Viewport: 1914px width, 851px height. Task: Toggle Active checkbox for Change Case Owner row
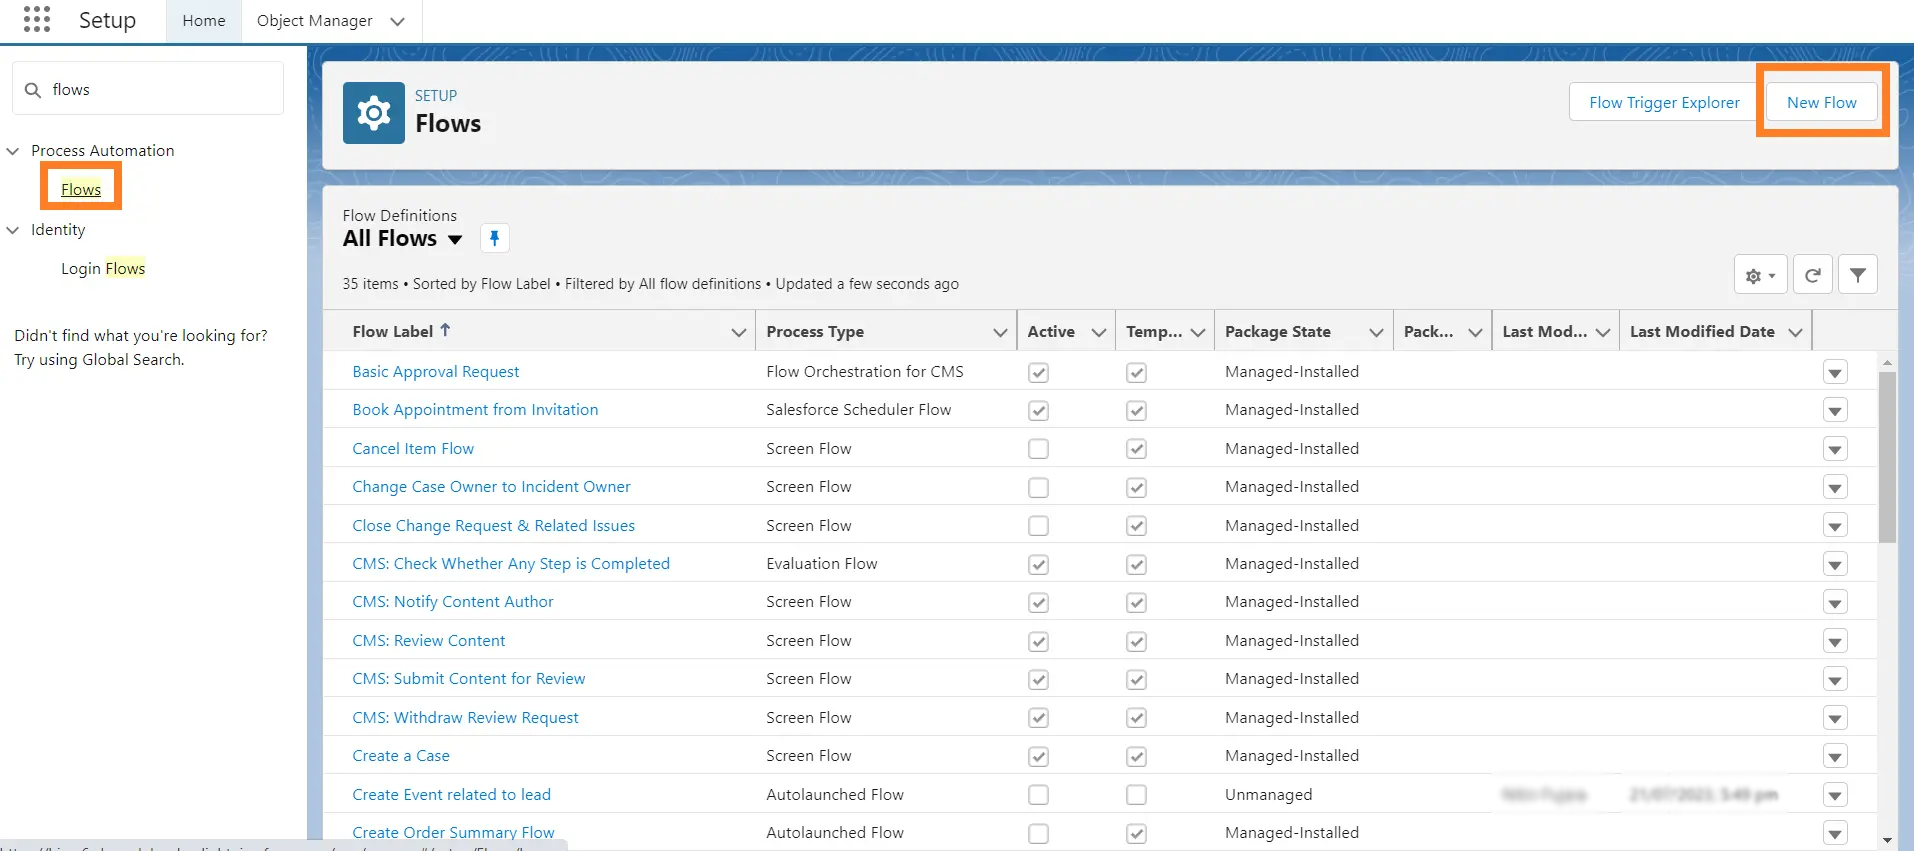(1038, 488)
